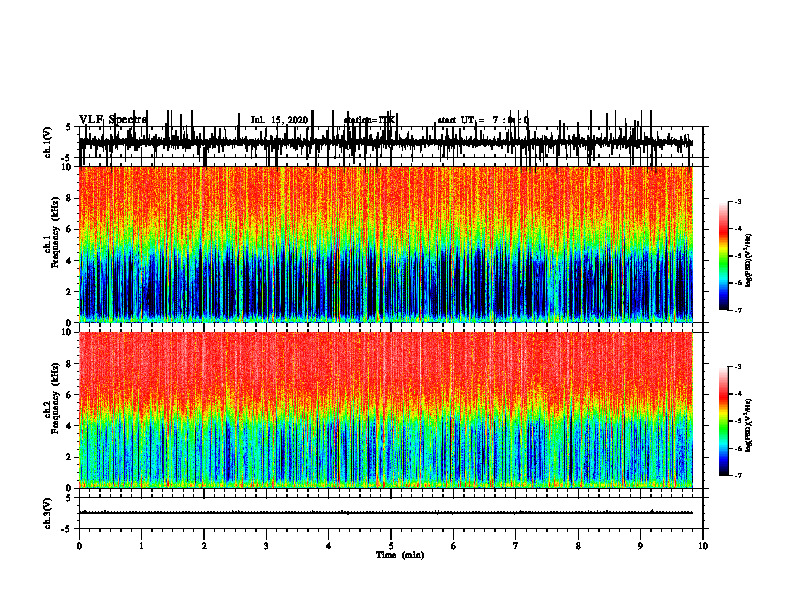792x612 pixels.
Task: Click the "-5" tick on ch.3(V) axis
Action: point(67,529)
